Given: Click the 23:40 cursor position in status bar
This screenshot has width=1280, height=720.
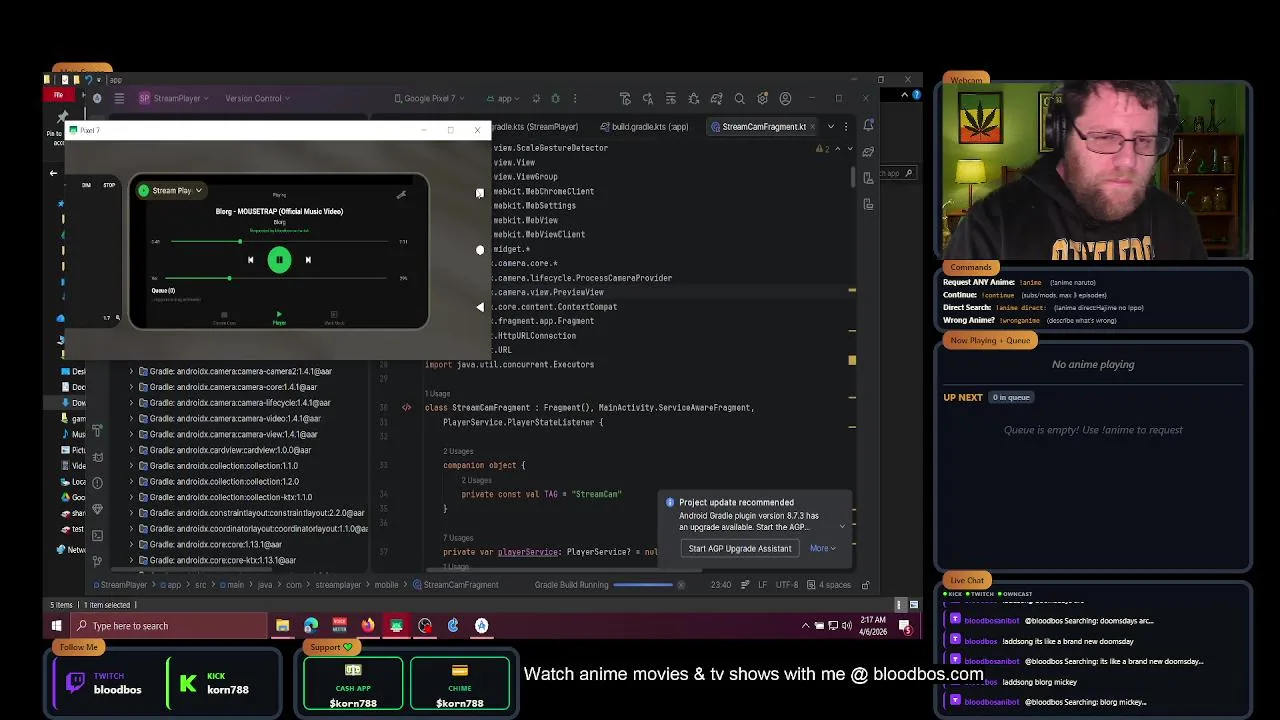Looking at the screenshot, I should point(720,585).
